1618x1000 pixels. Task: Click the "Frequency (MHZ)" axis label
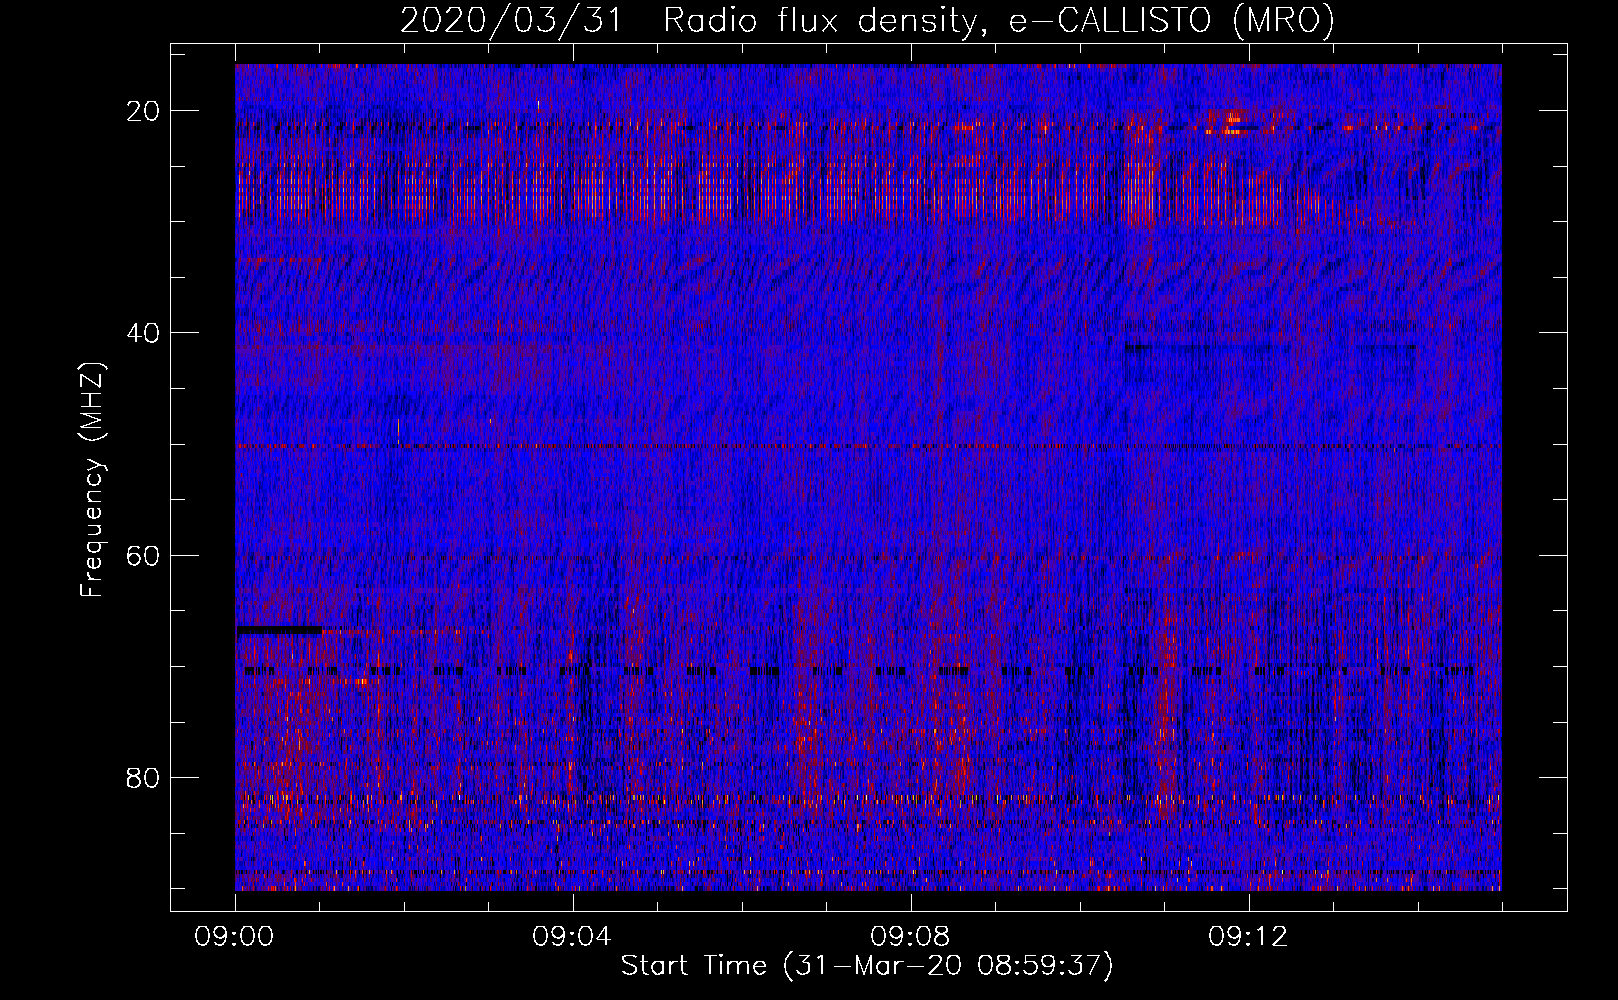(92, 480)
